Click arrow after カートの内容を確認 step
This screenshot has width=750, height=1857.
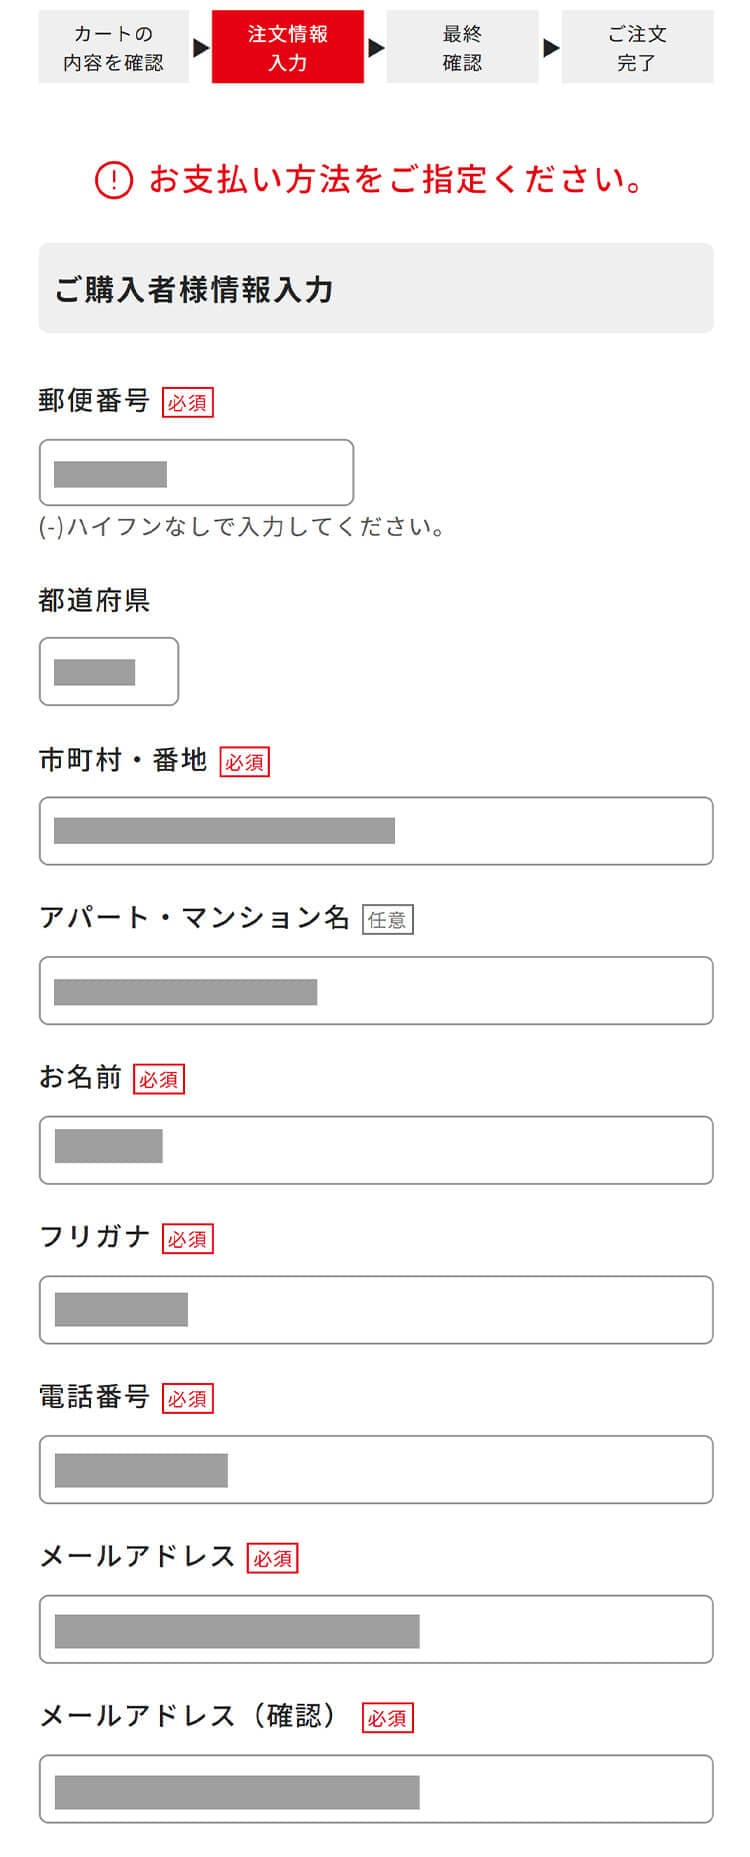click(x=201, y=47)
